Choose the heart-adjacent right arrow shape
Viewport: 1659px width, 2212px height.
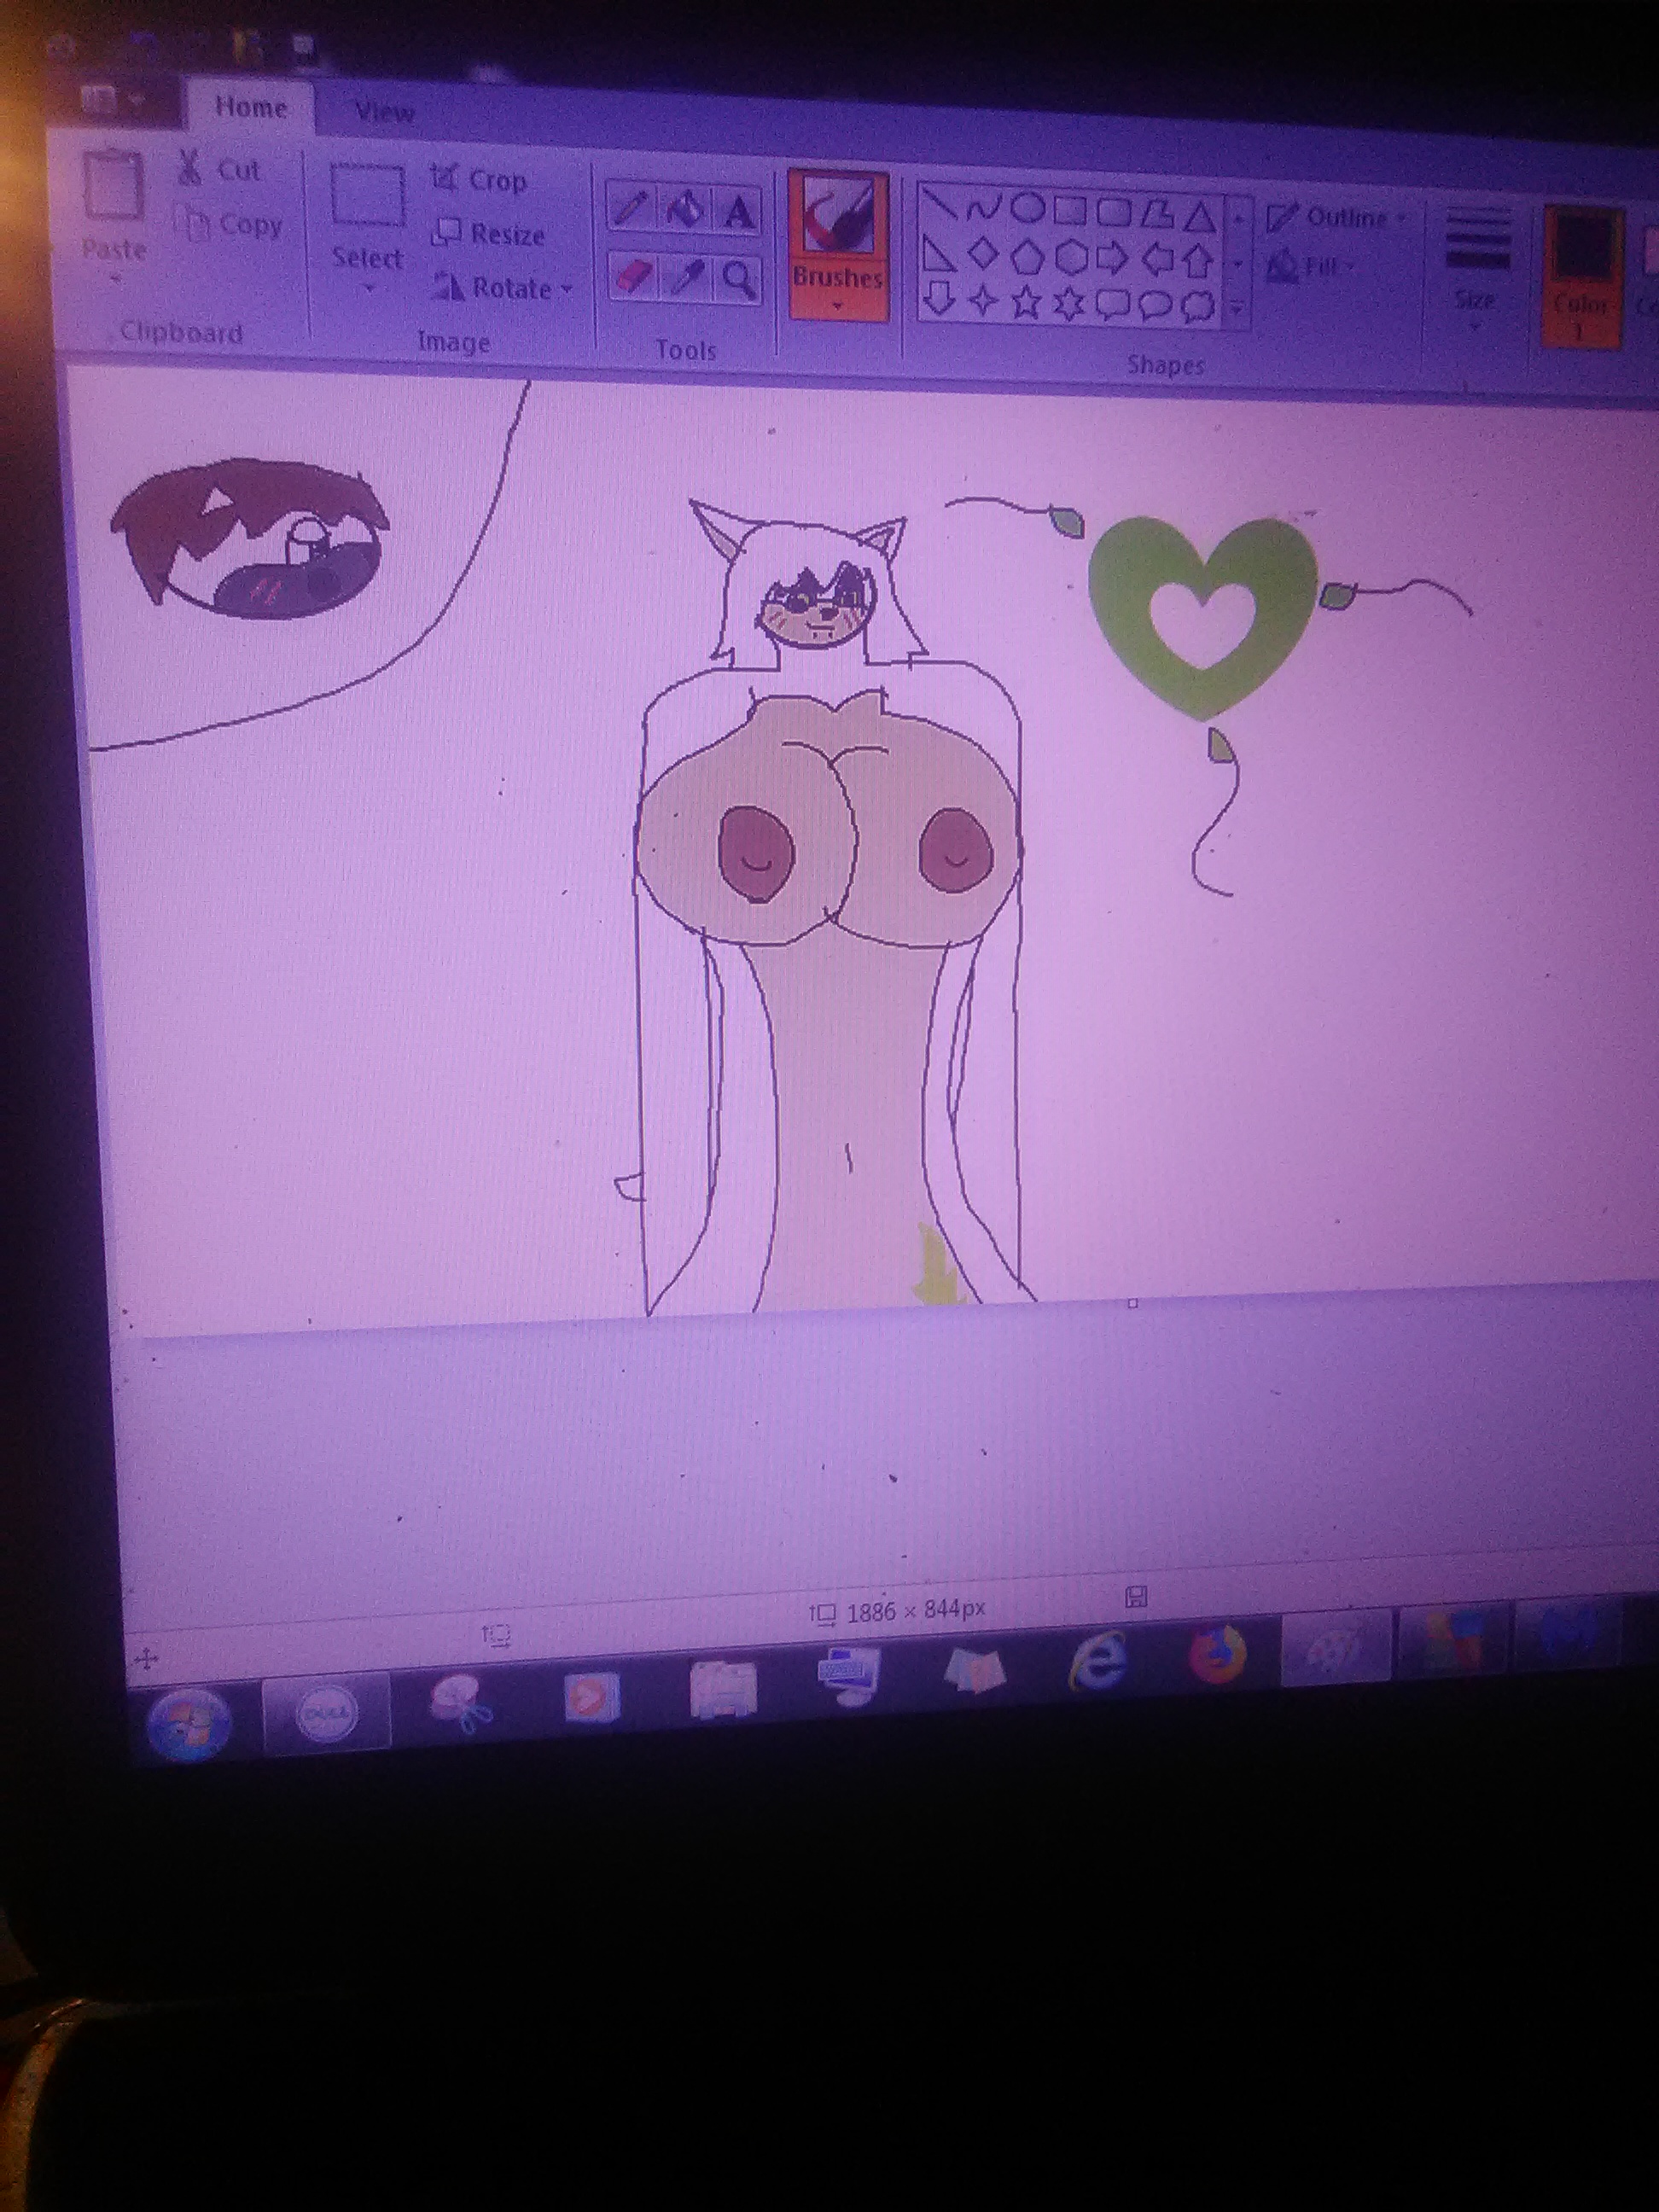tap(1112, 259)
